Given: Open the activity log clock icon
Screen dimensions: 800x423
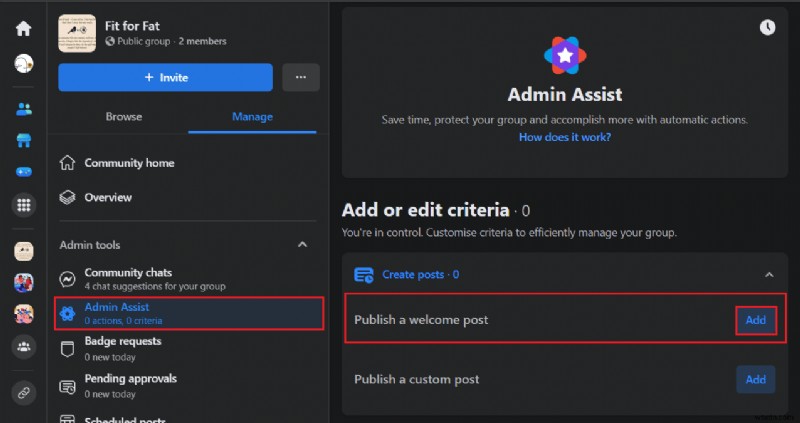Looking at the screenshot, I should [x=767, y=27].
